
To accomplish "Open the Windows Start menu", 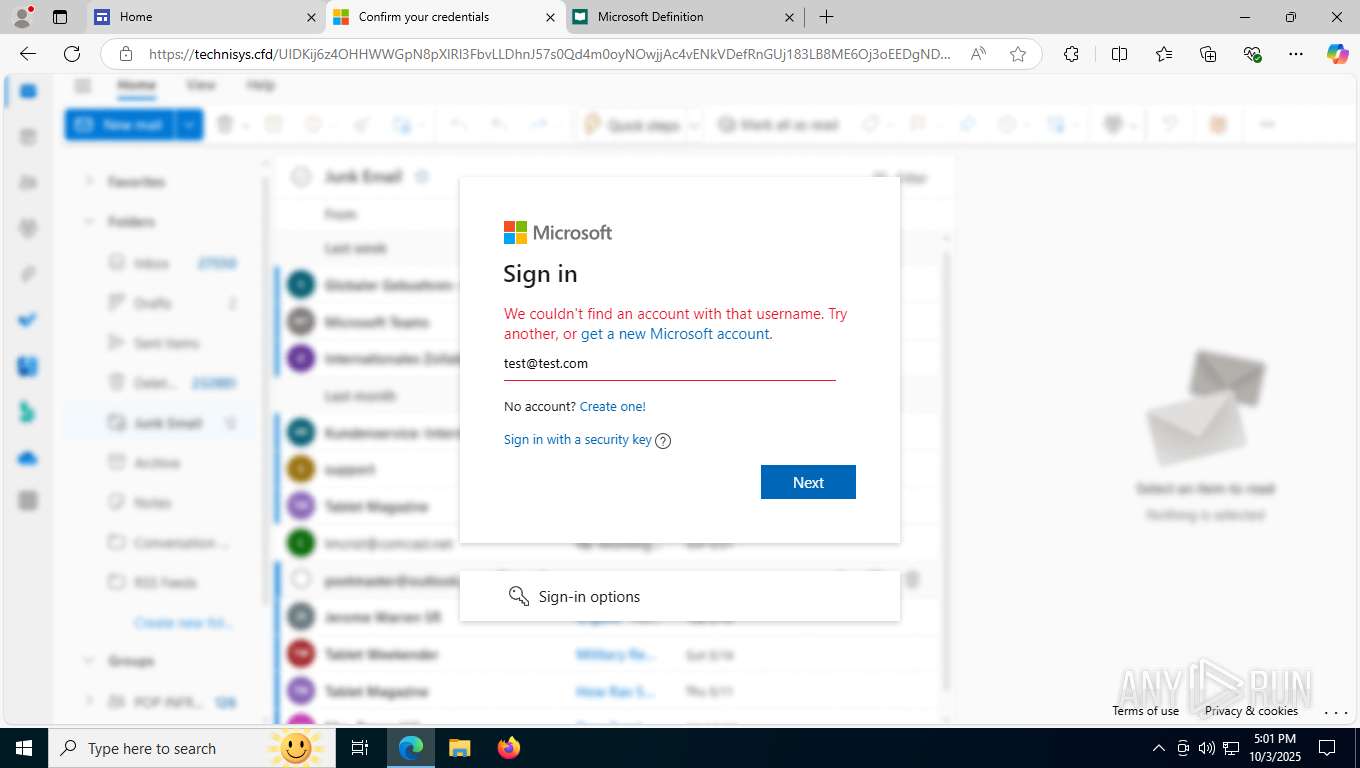I will pyautogui.click(x=24, y=748).
